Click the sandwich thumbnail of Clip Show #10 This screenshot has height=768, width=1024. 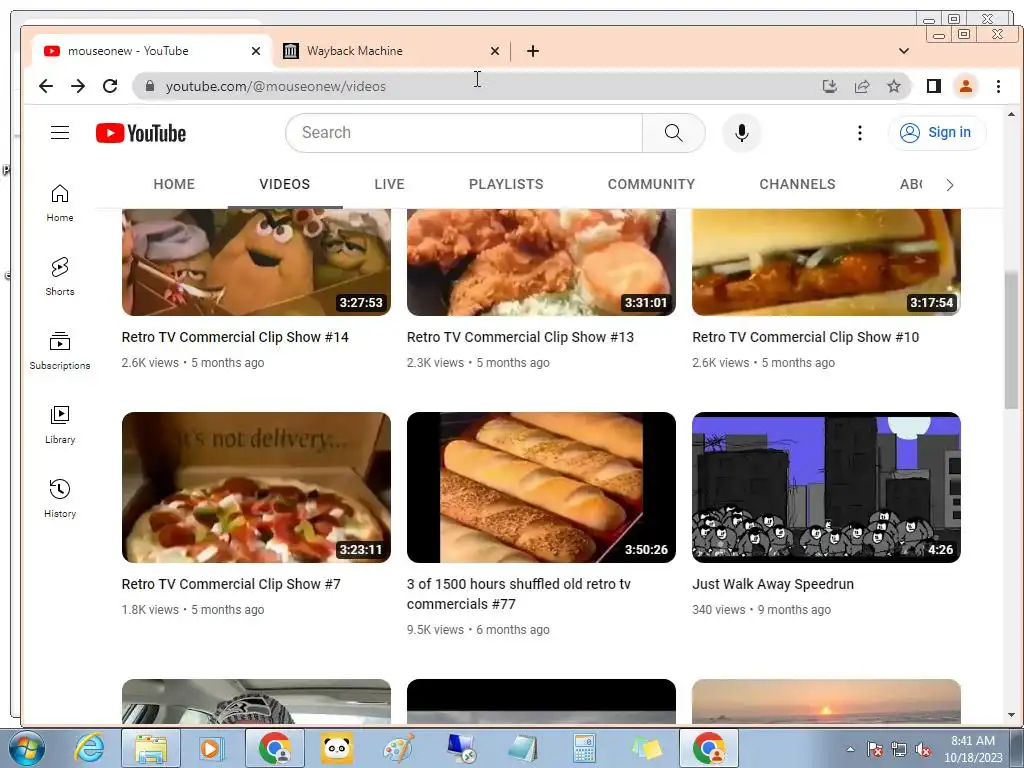[826, 263]
